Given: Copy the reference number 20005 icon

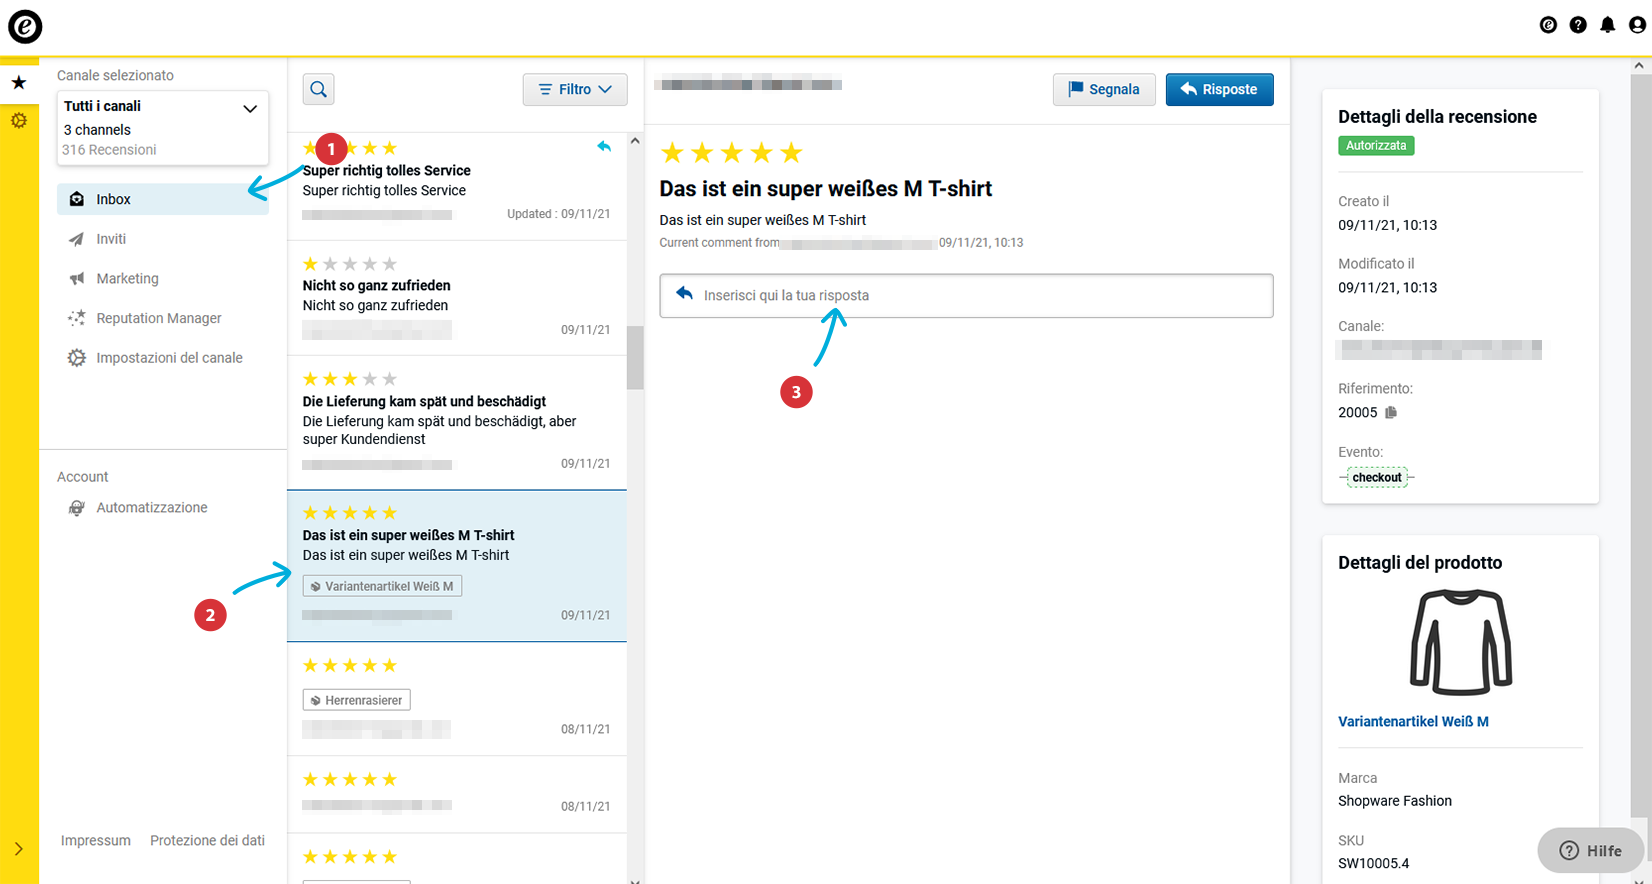Looking at the screenshot, I should pos(1390,412).
